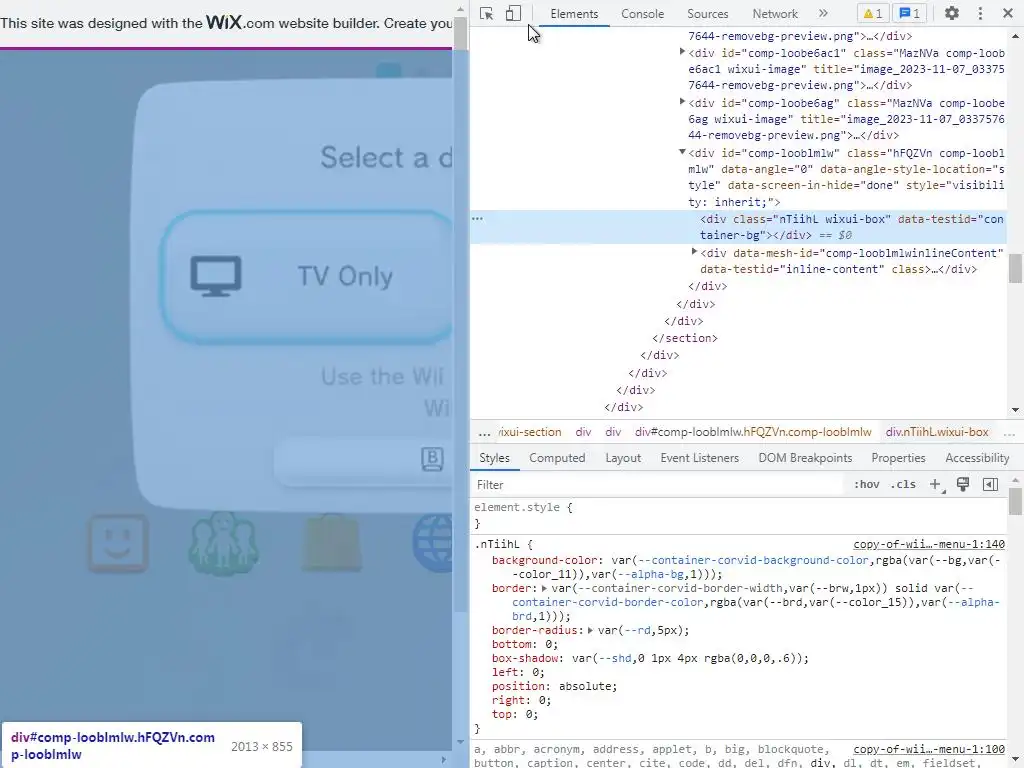Open DevTools settings gear
The width and height of the screenshot is (1024, 768).
click(x=952, y=13)
